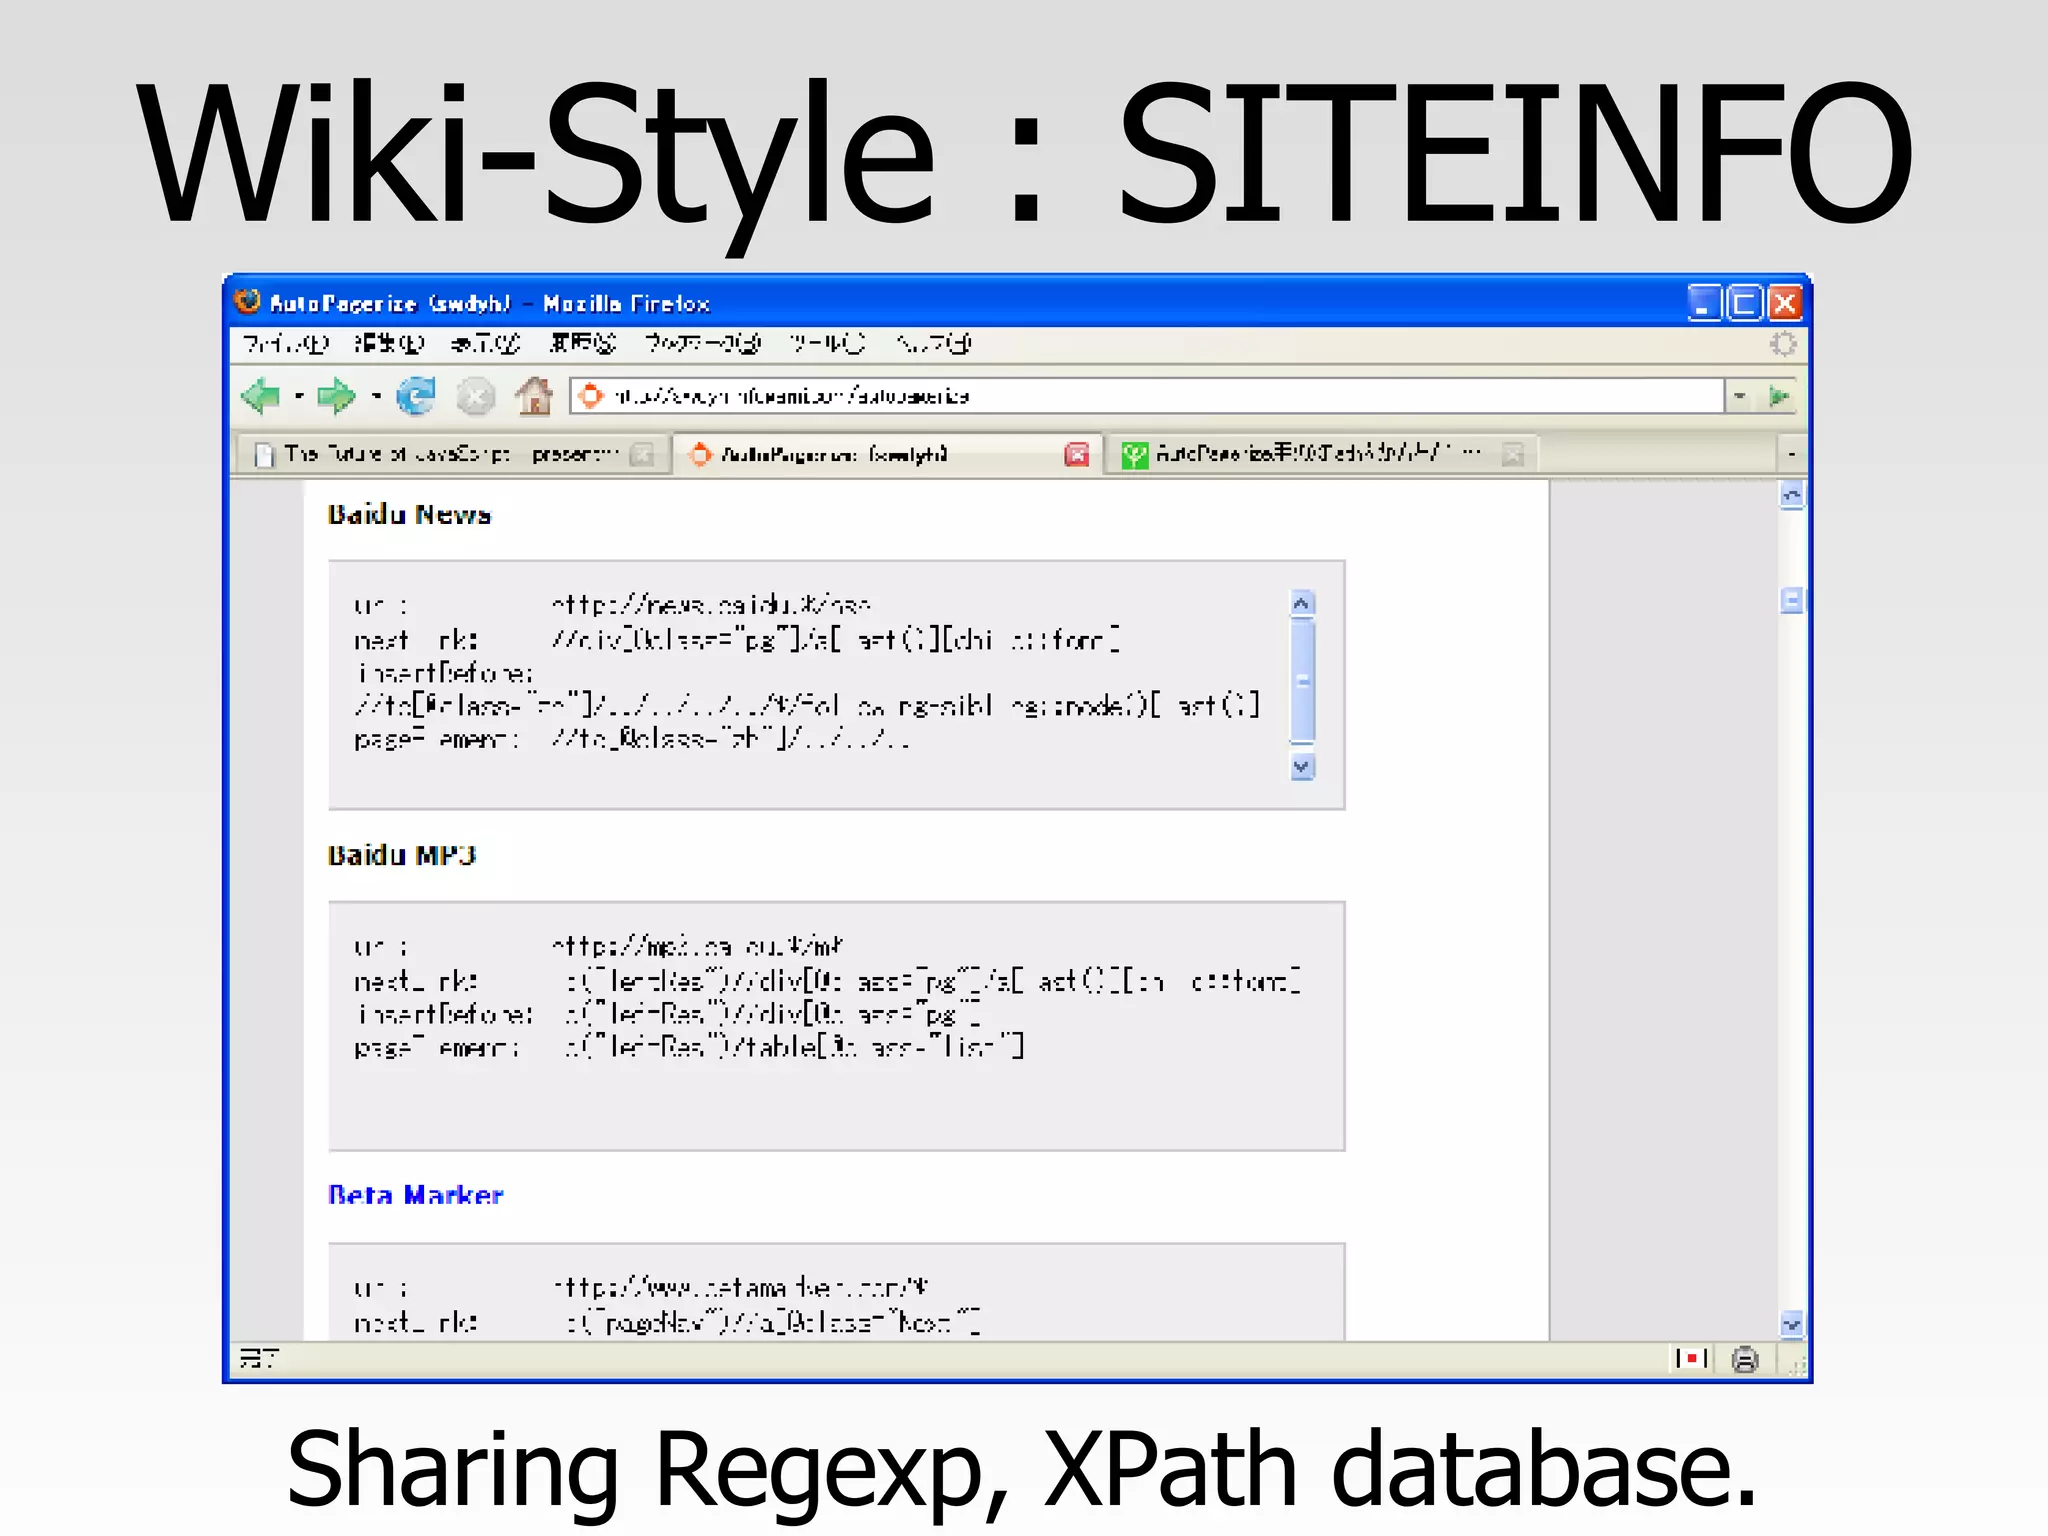The height and width of the screenshot is (1536, 2048).
Task: Click the green Forward arrow button
Action: (x=337, y=397)
